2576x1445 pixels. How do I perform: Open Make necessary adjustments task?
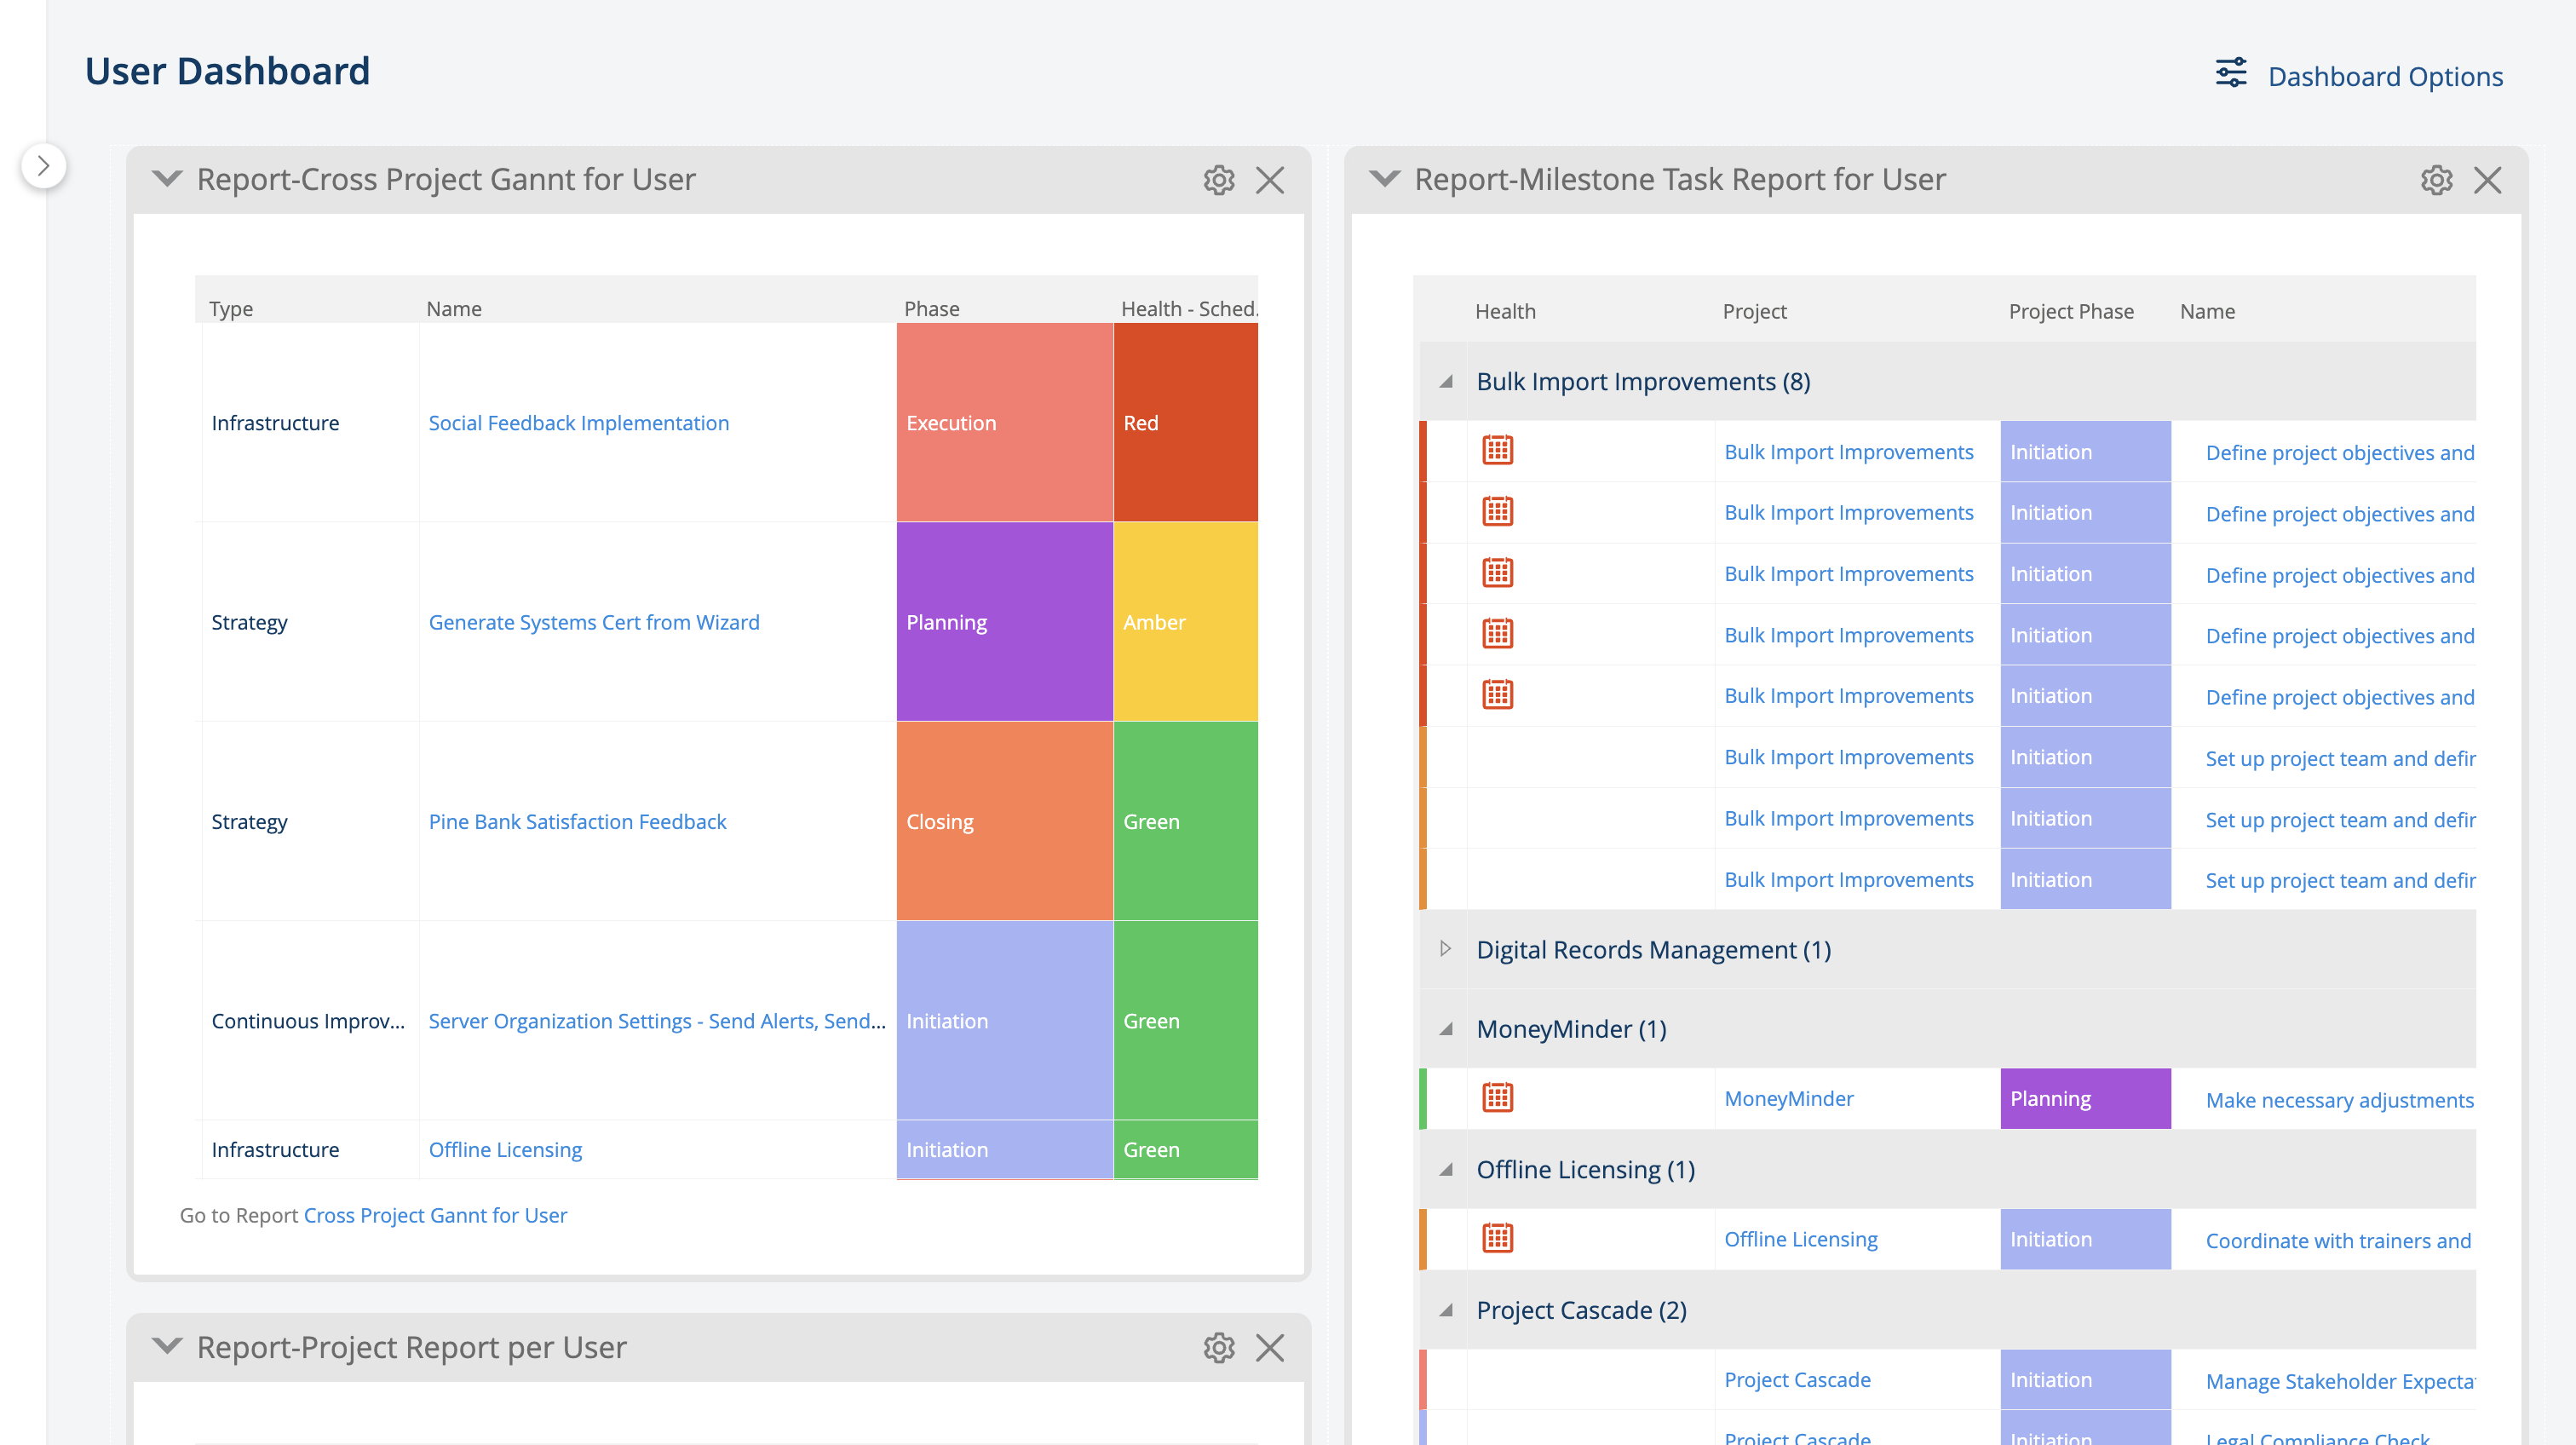pos(2339,1099)
